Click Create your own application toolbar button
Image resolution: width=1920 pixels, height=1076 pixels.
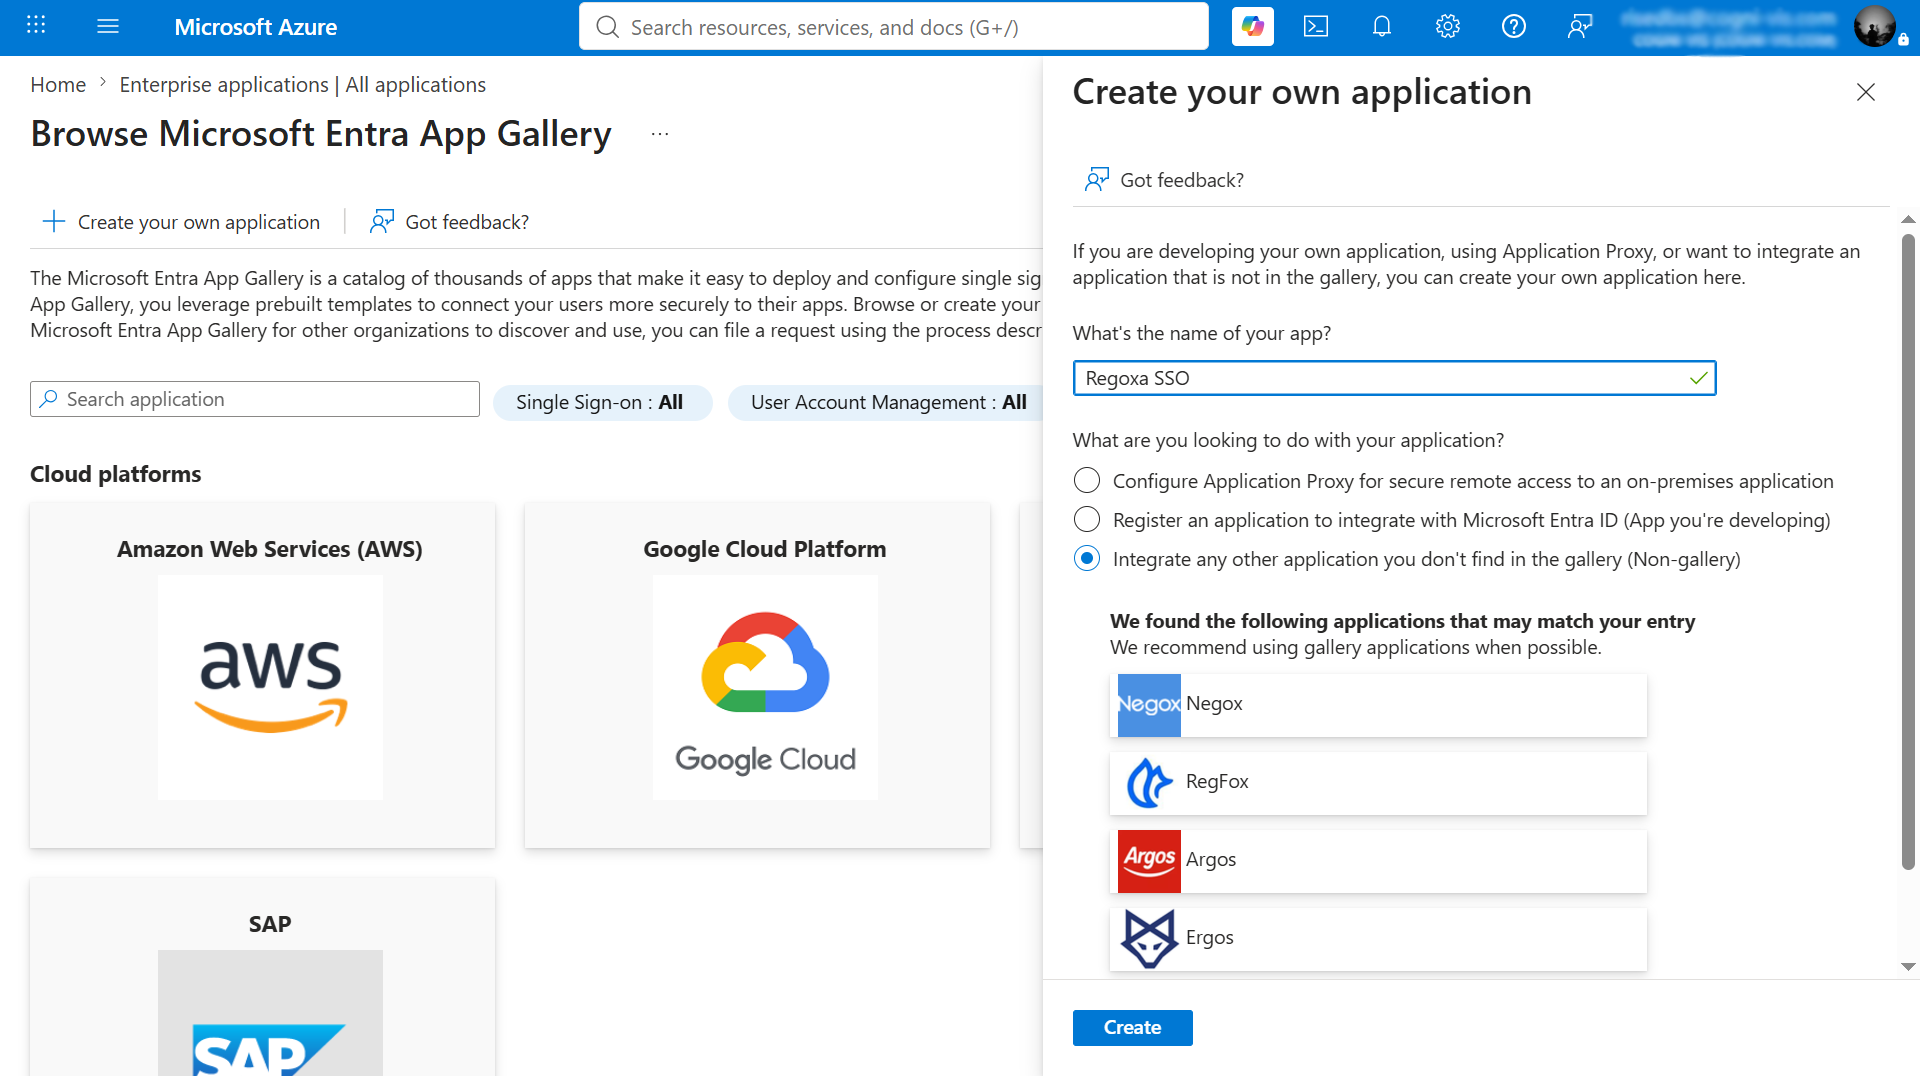(181, 221)
